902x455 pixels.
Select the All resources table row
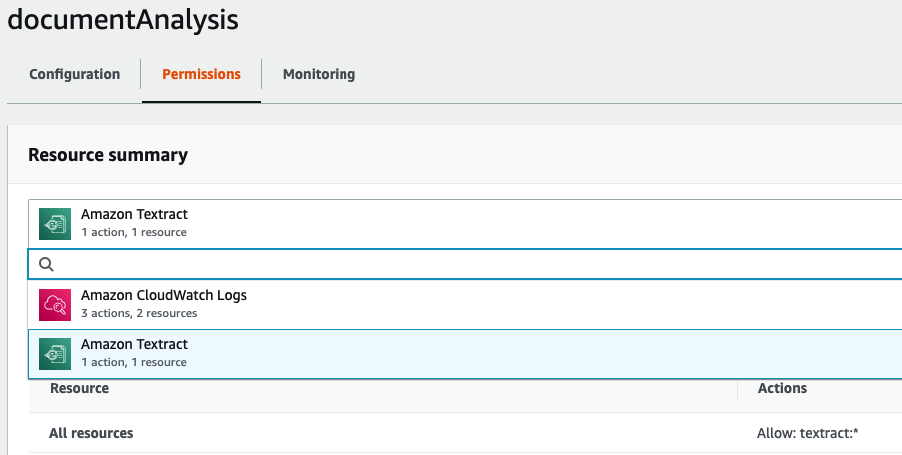click(x=465, y=433)
